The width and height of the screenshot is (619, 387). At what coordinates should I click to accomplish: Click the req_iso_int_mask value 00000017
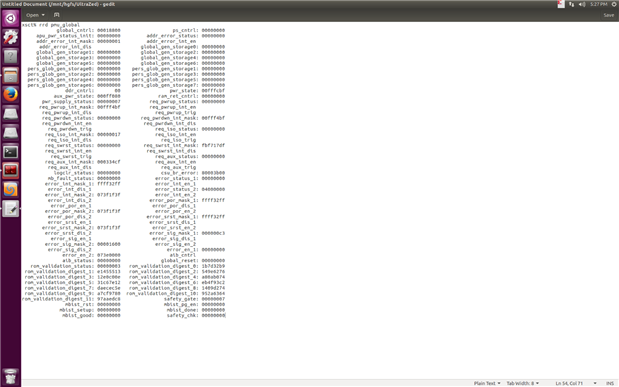click(109, 134)
